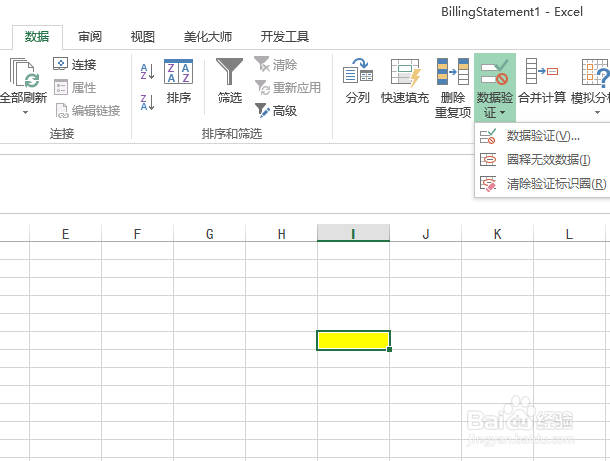Select column G header
The height and width of the screenshot is (461, 610).
[209, 234]
